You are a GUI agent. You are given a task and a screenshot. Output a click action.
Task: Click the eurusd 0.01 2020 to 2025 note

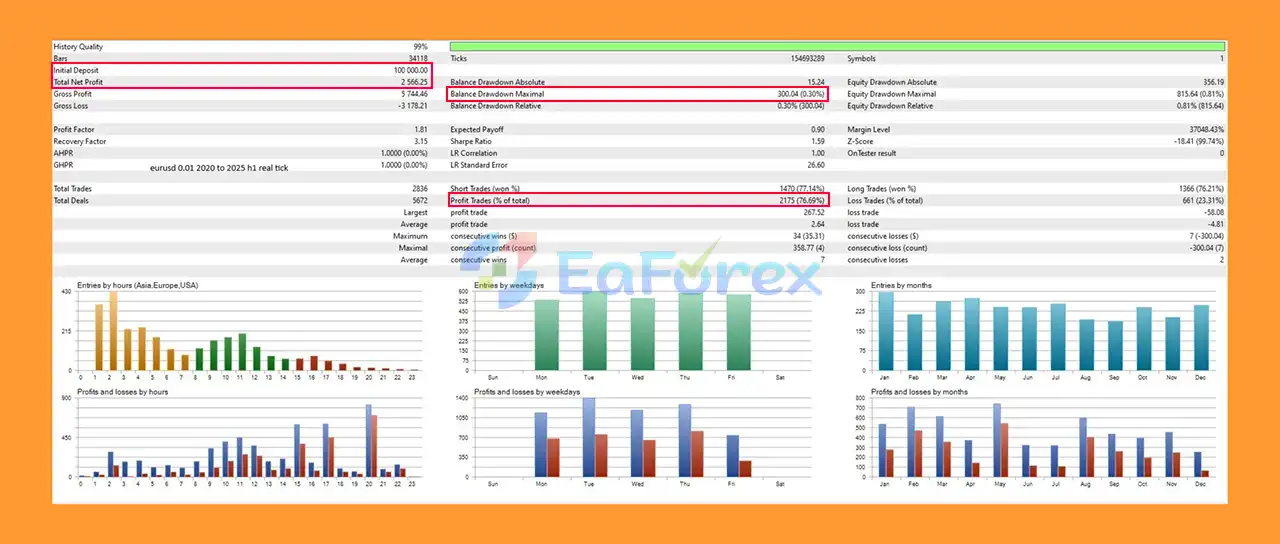click(219, 168)
